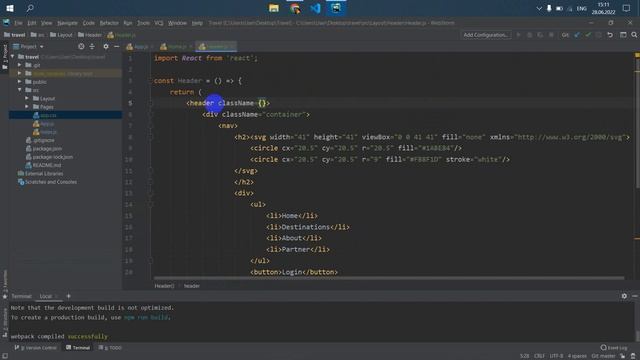Open the Help menu
640x360 pixels.
[x=197, y=23]
